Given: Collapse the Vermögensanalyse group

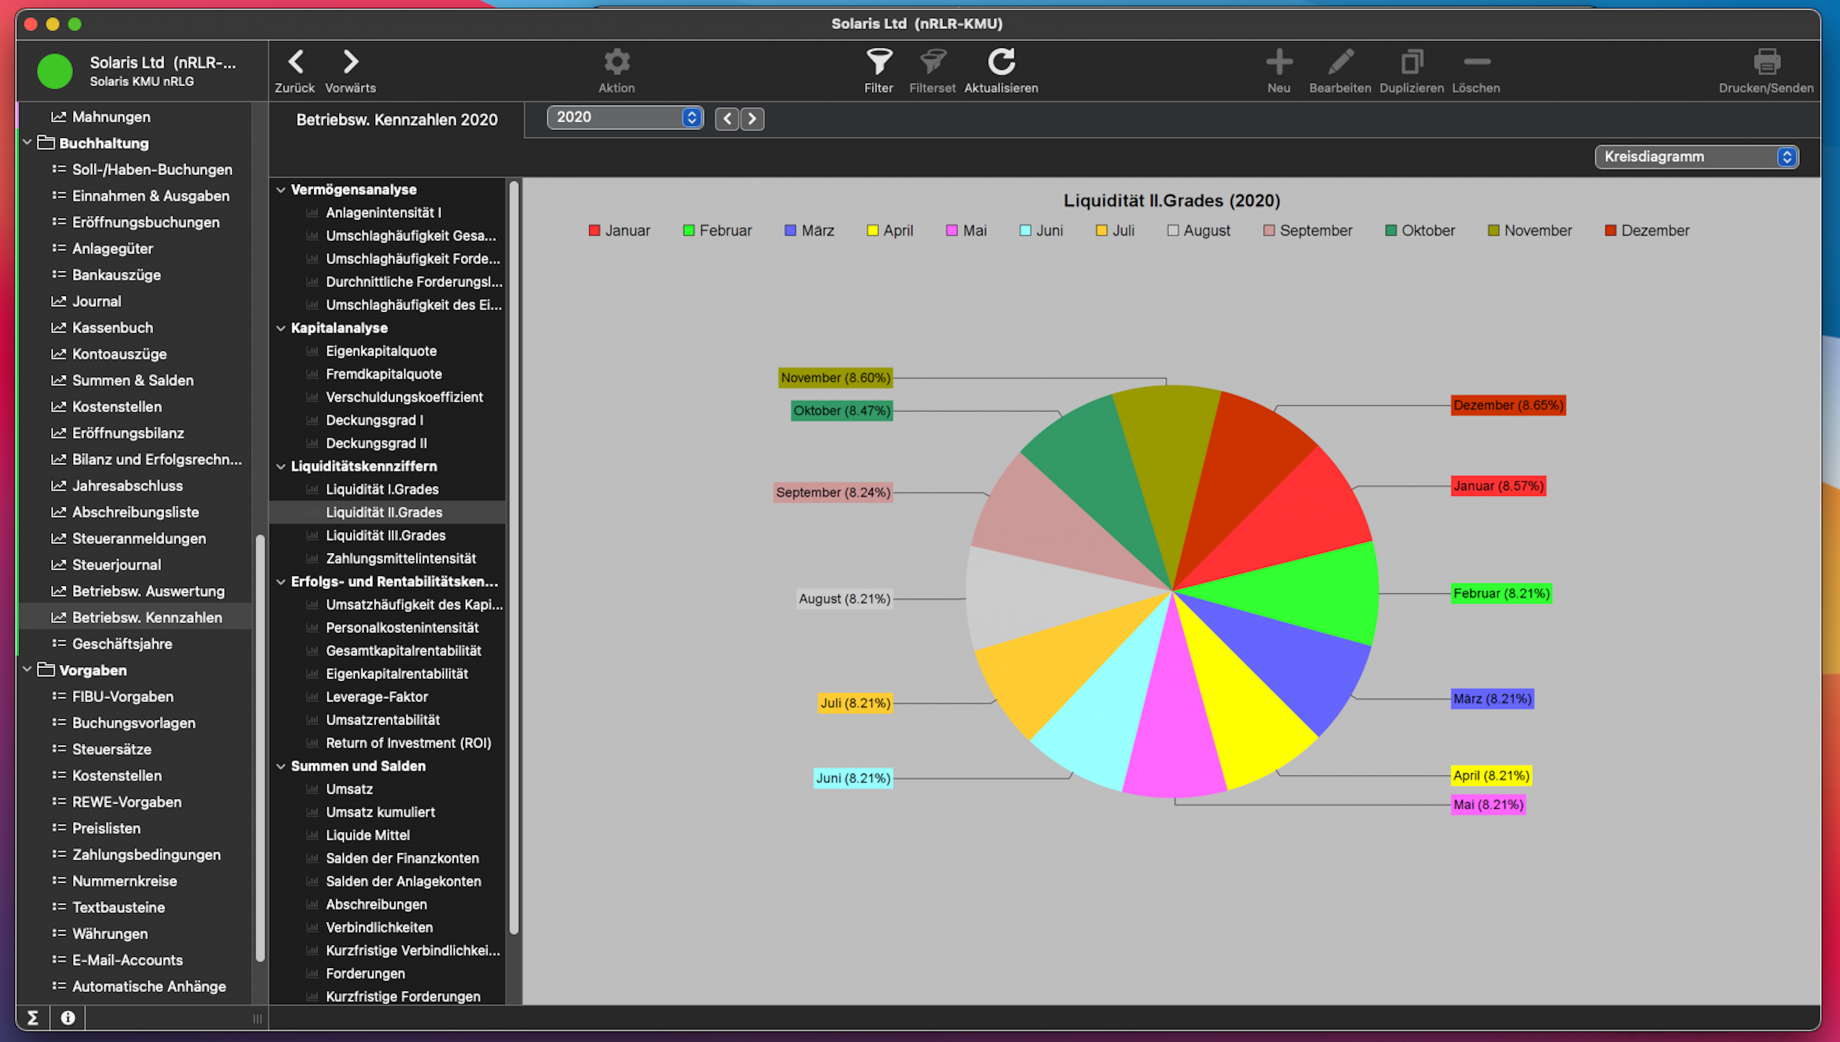Looking at the screenshot, I should coord(281,190).
